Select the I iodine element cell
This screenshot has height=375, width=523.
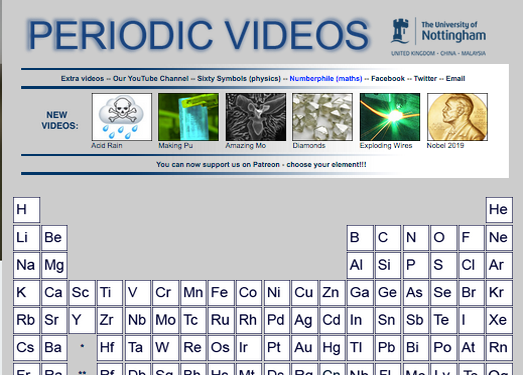471,320
